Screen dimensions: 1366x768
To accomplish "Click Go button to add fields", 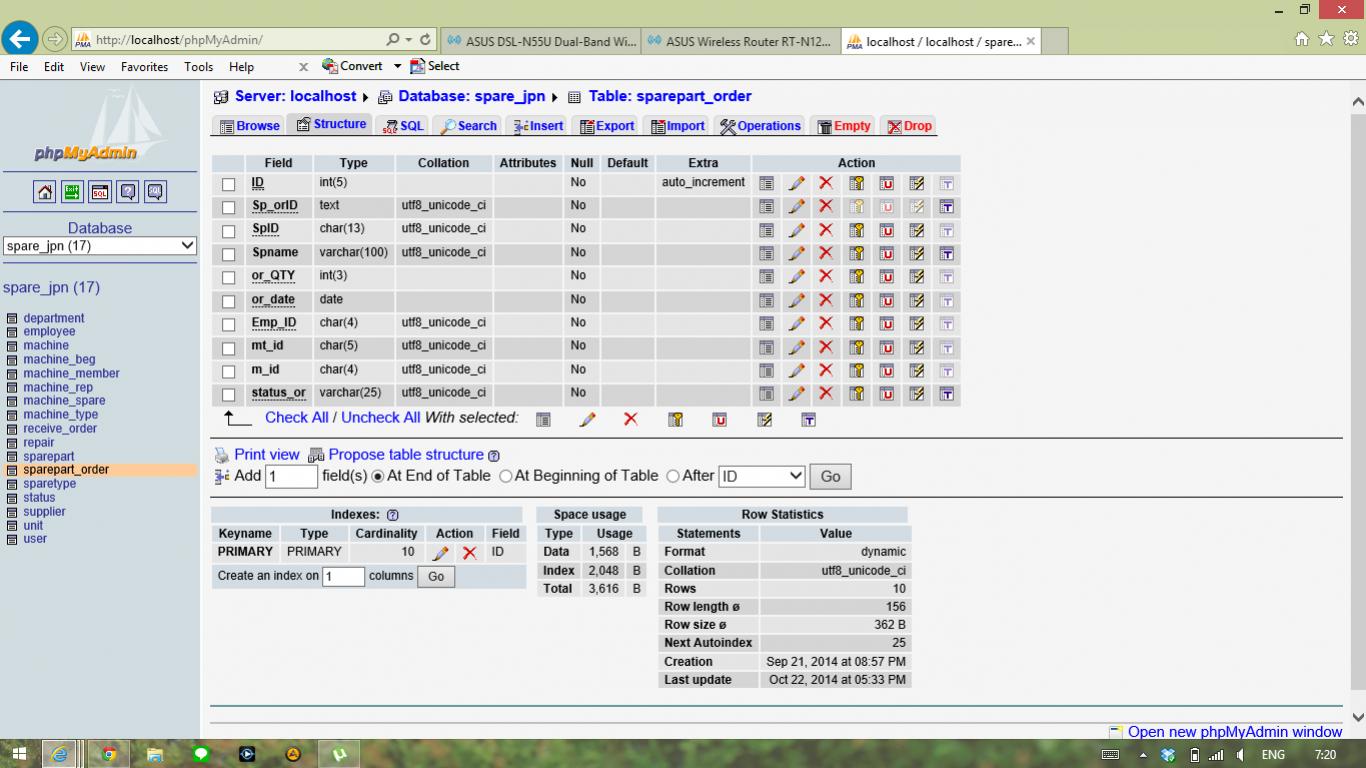I will click(x=830, y=477).
